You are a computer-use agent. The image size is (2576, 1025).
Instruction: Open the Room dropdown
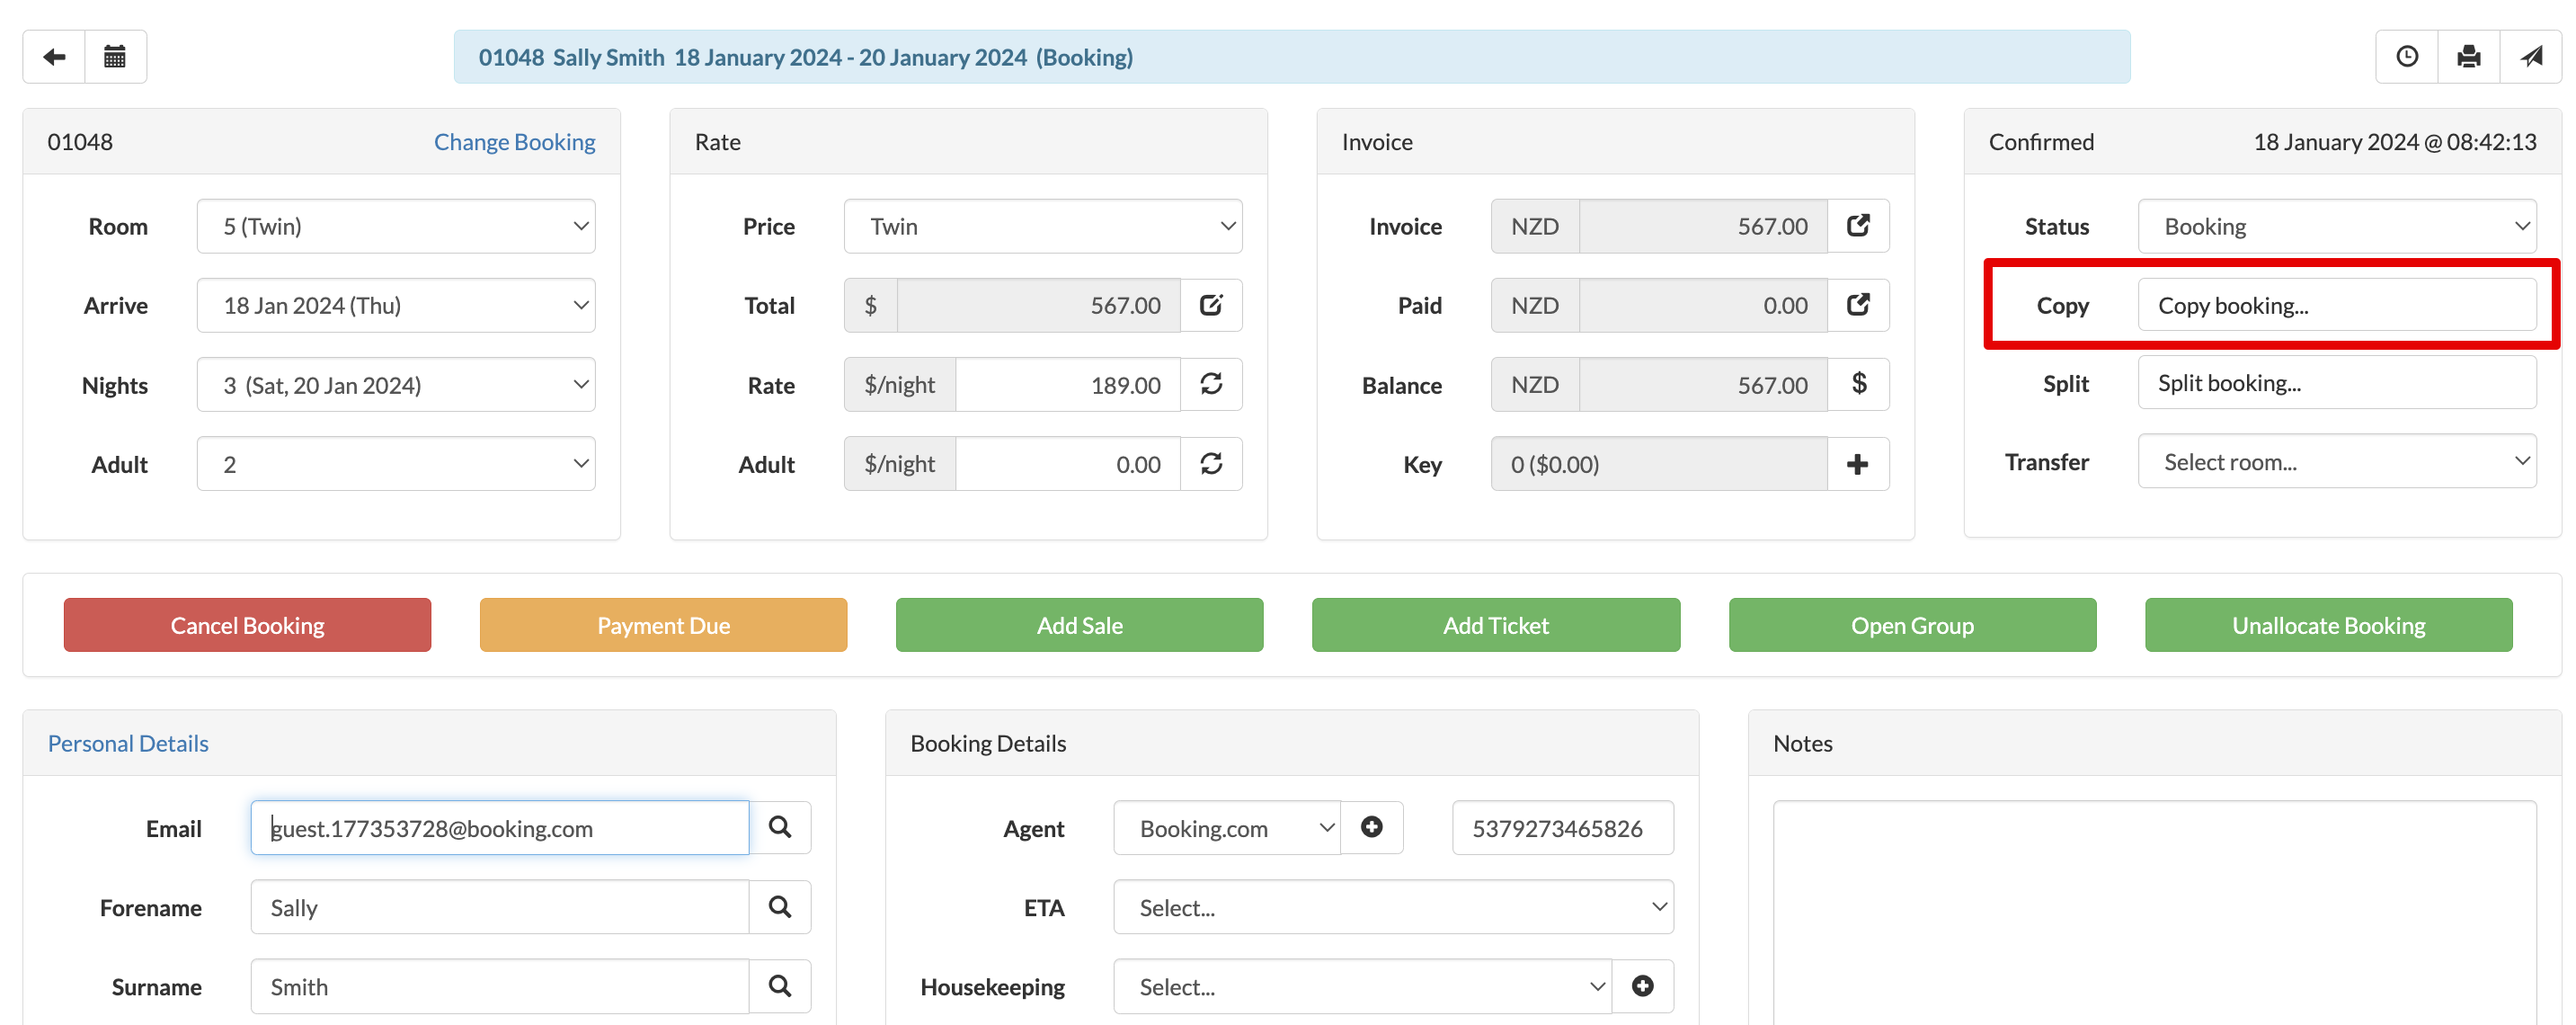click(396, 227)
